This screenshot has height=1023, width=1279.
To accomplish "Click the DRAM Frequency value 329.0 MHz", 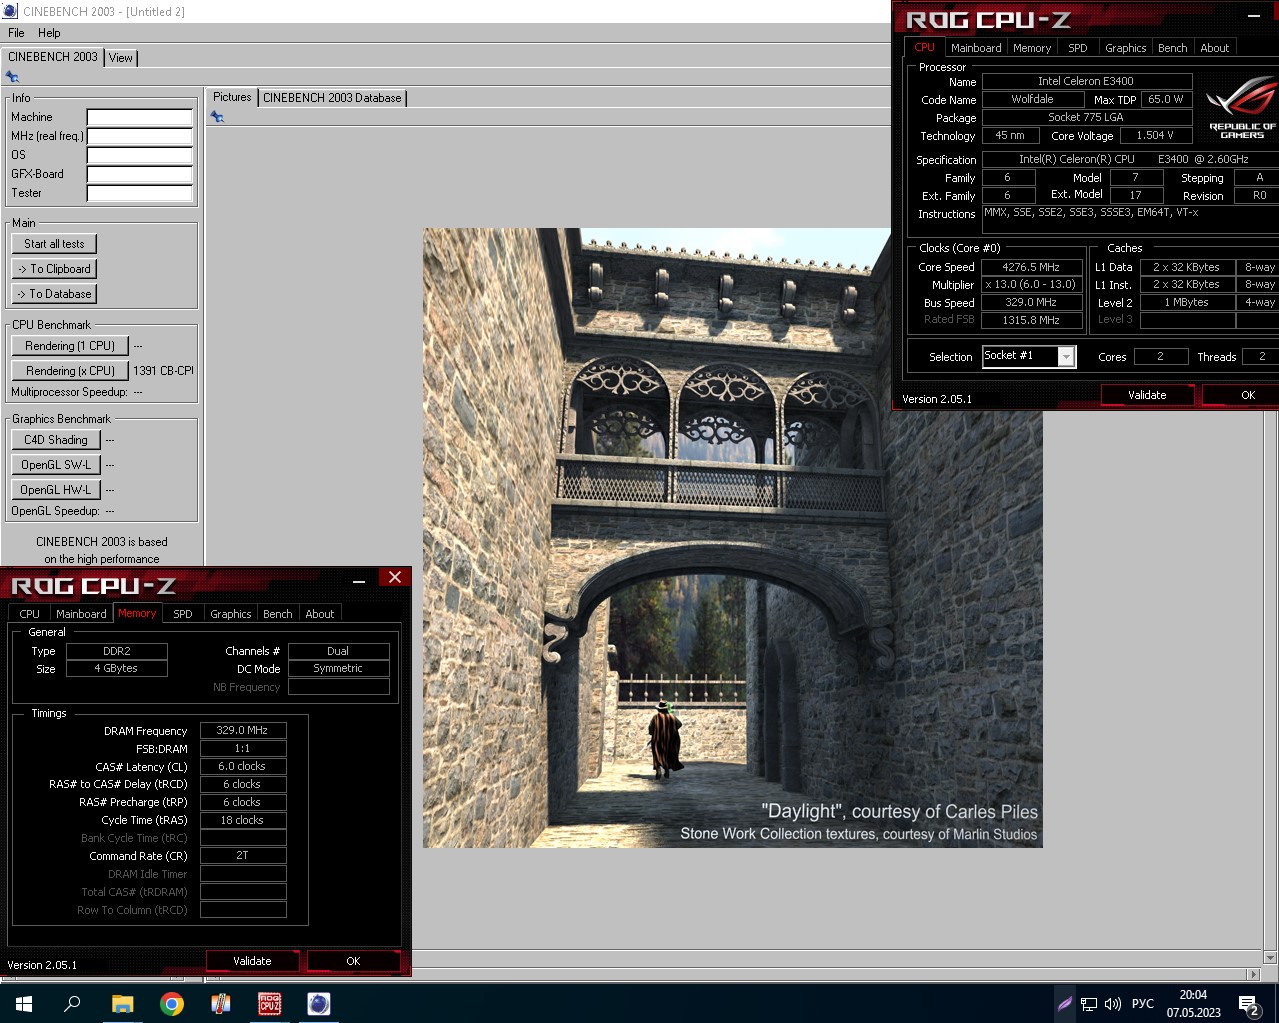I will 243,730.
